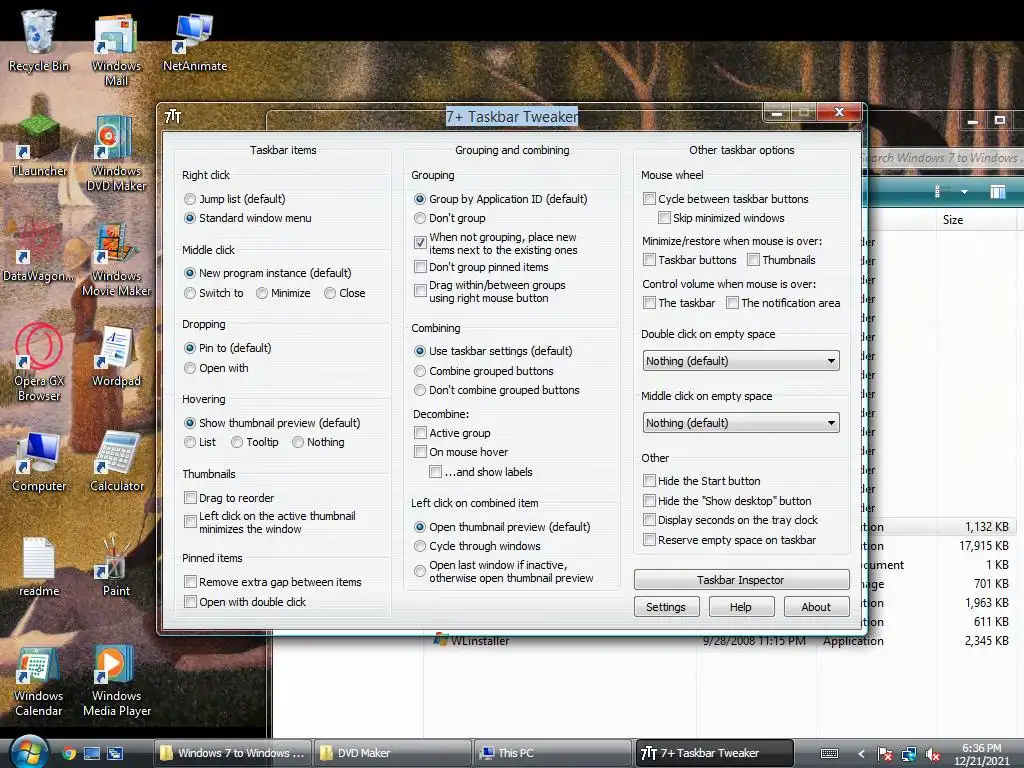Switch to This PC taskbar button

pyautogui.click(x=552, y=753)
